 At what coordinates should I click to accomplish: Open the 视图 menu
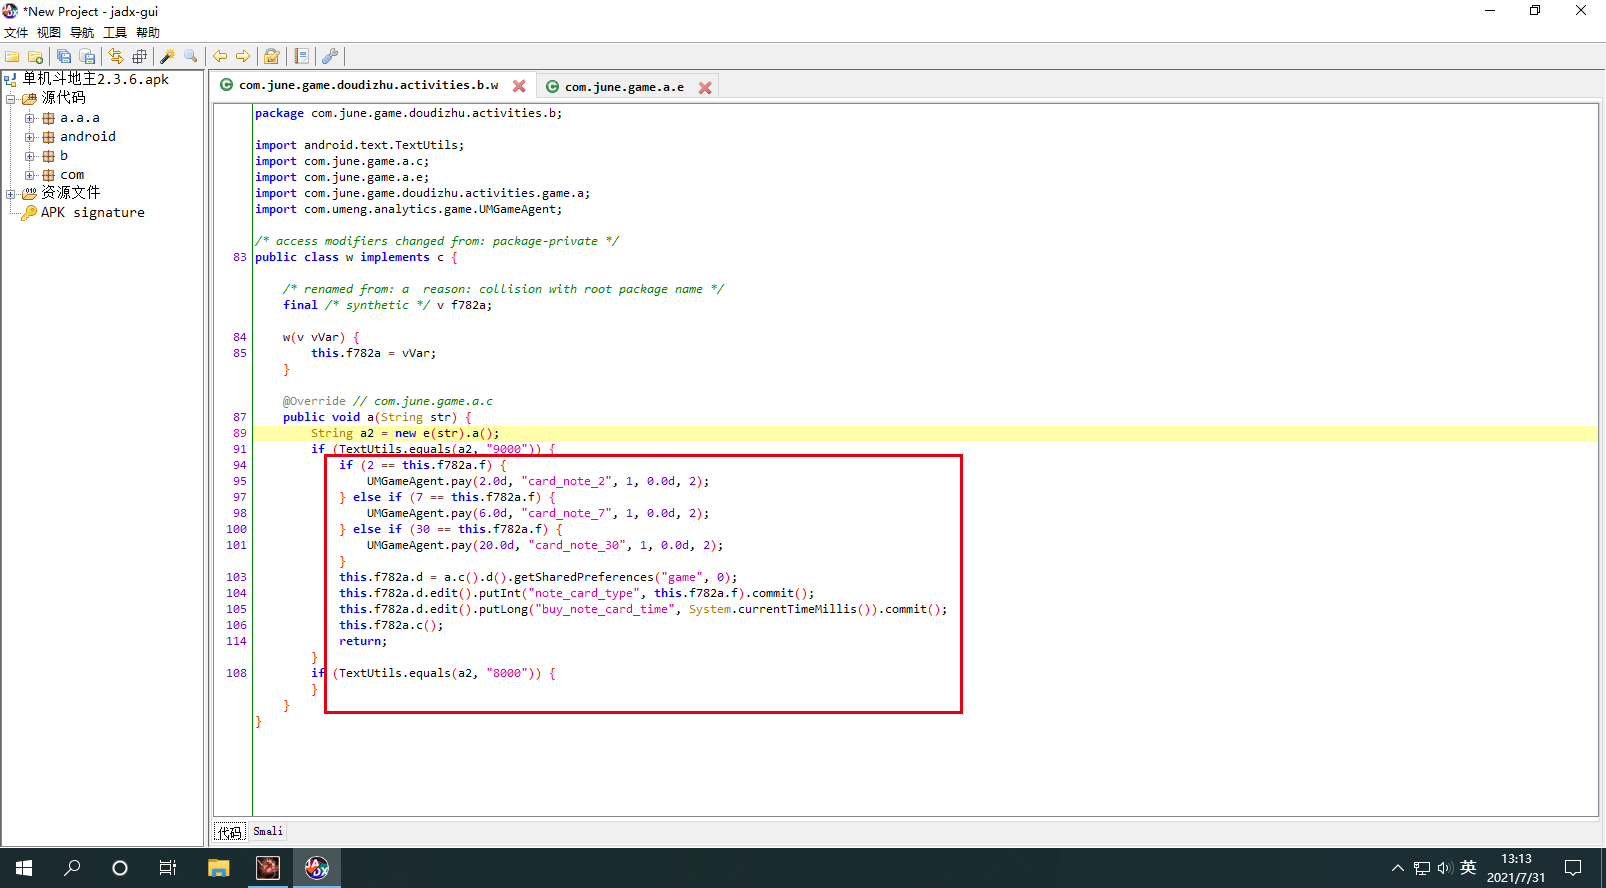coord(49,33)
